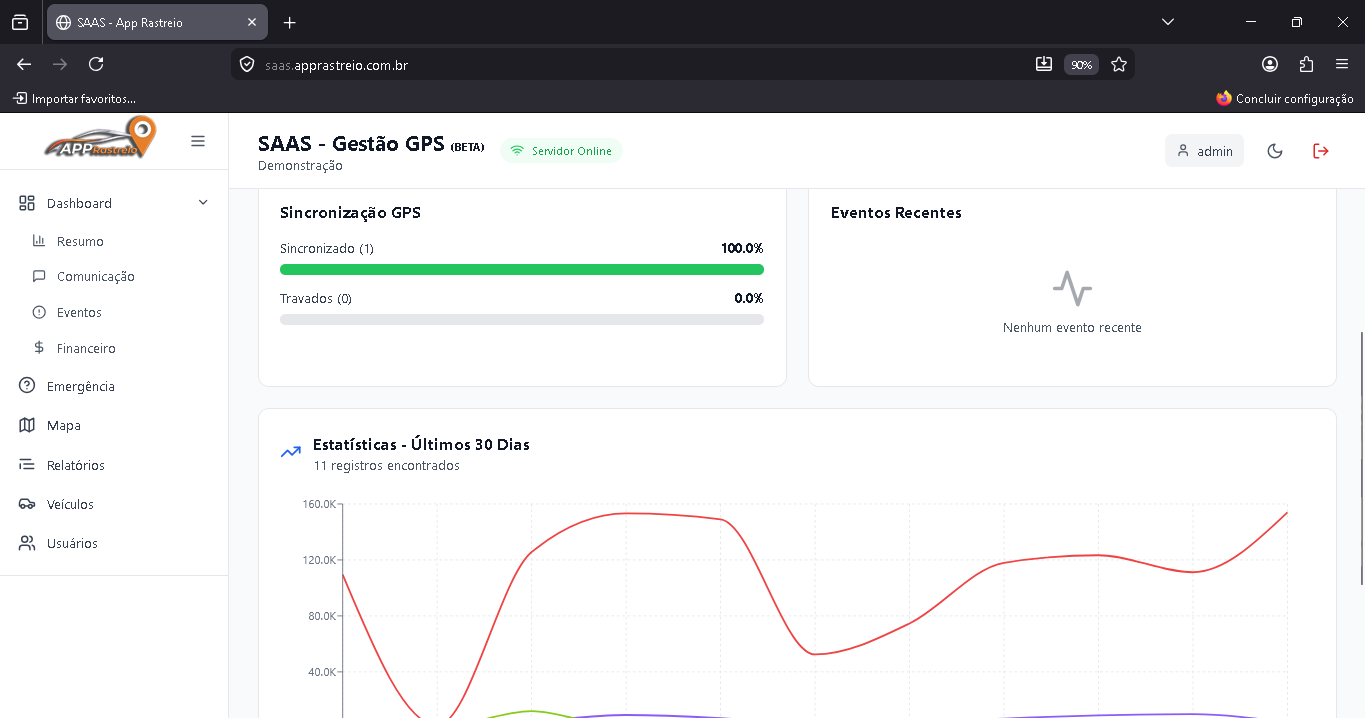Click the Eventos alert circle icon
The height and width of the screenshot is (718, 1365).
[39, 312]
